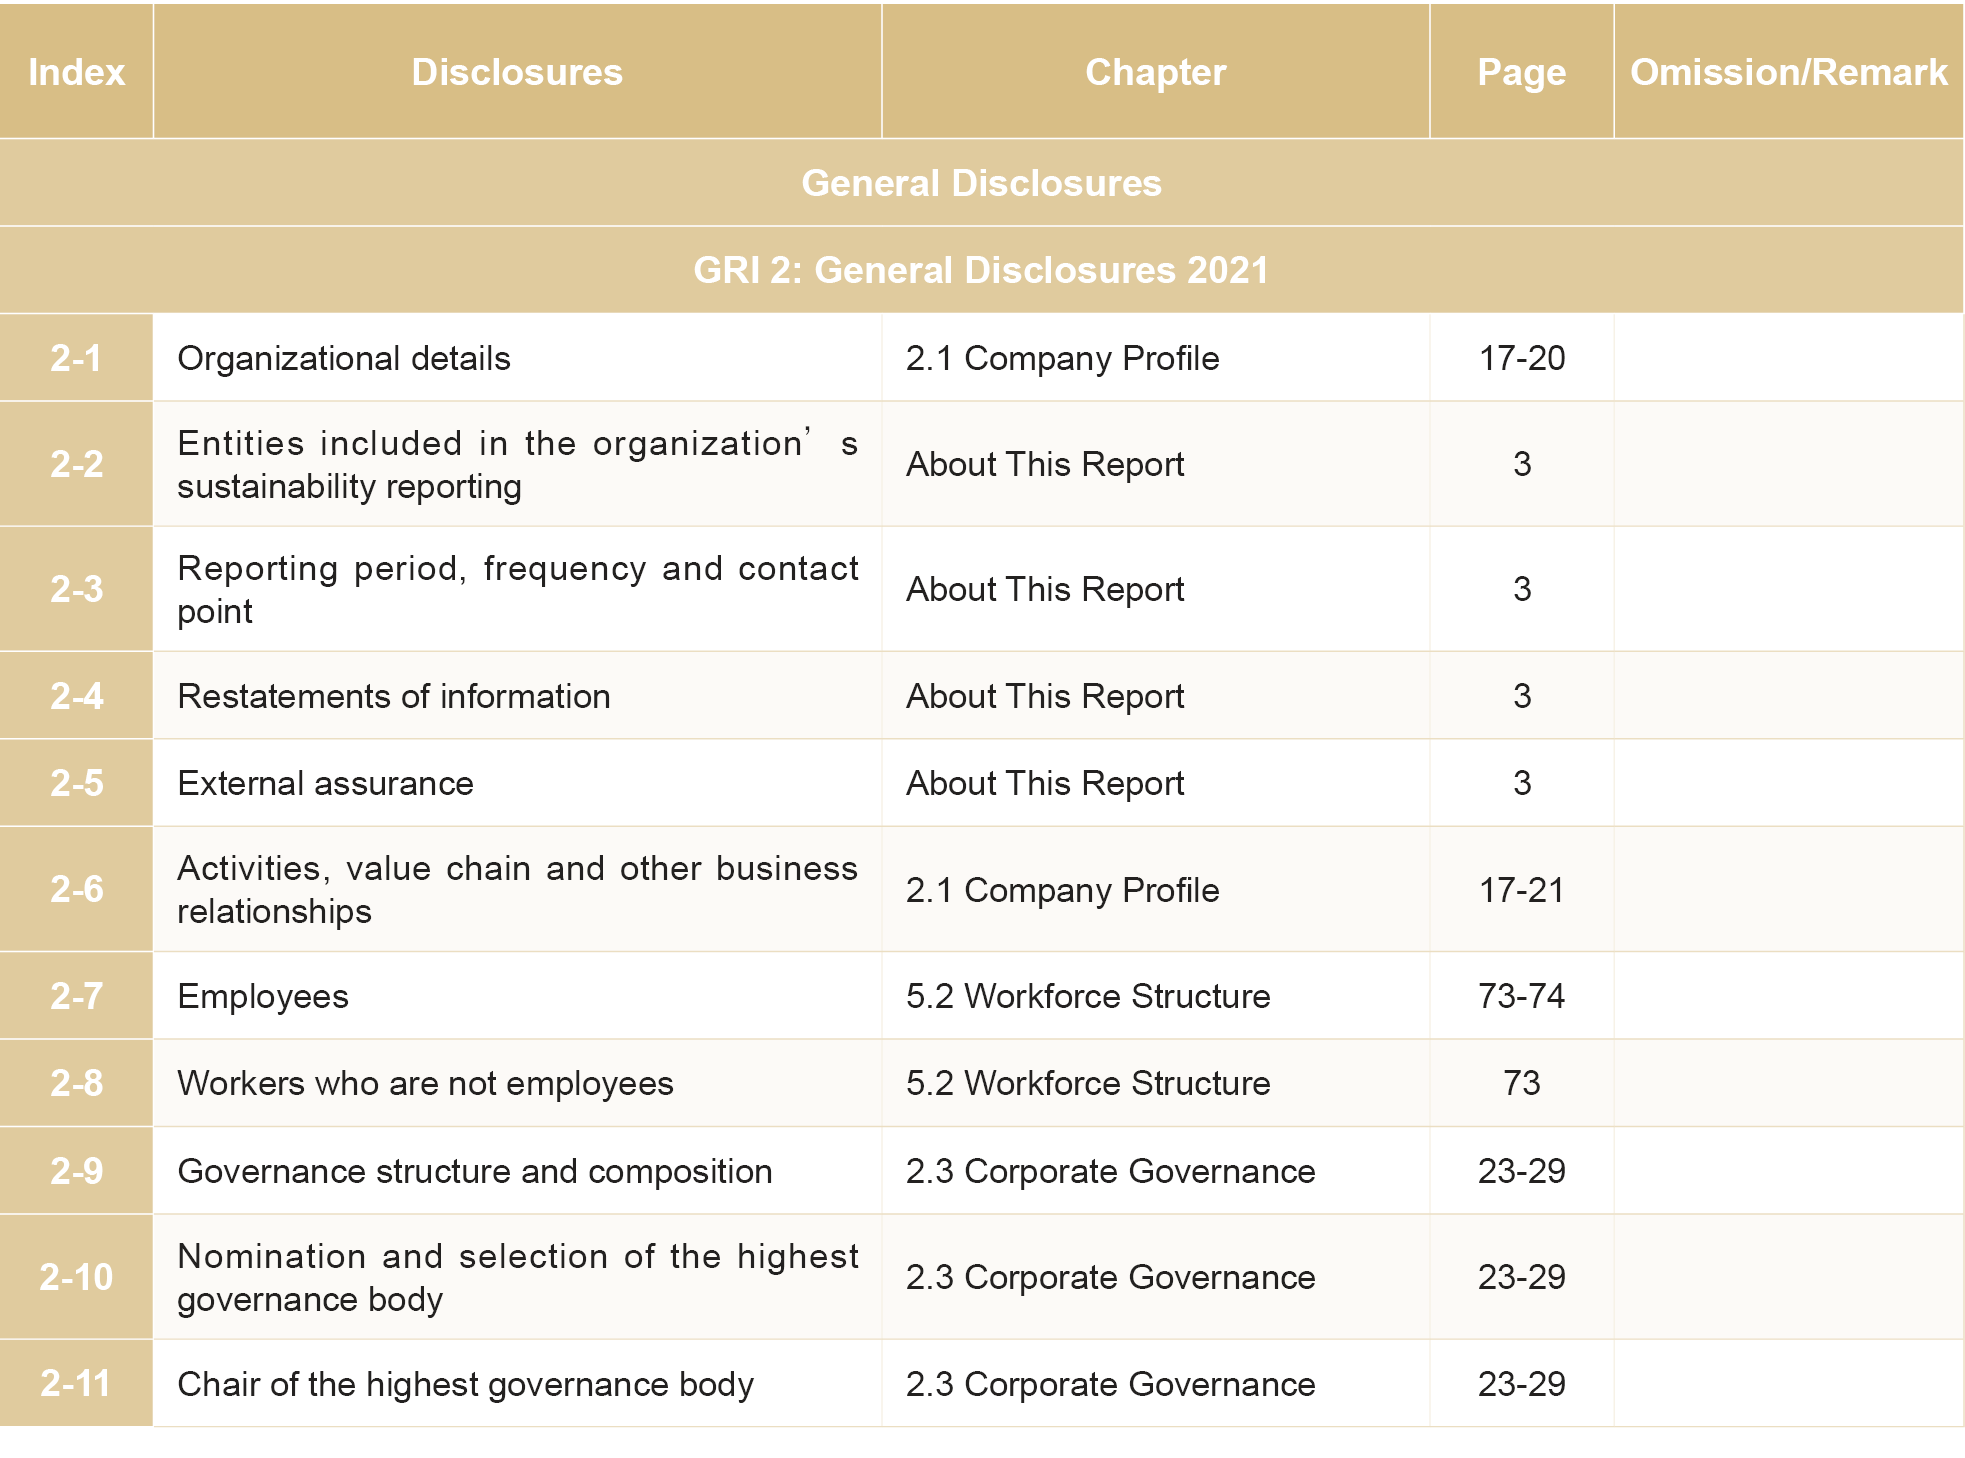Viewport: 1965px width, 1458px height.
Task: Click About This Report for External assurance
Action: tap(1045, 783)
